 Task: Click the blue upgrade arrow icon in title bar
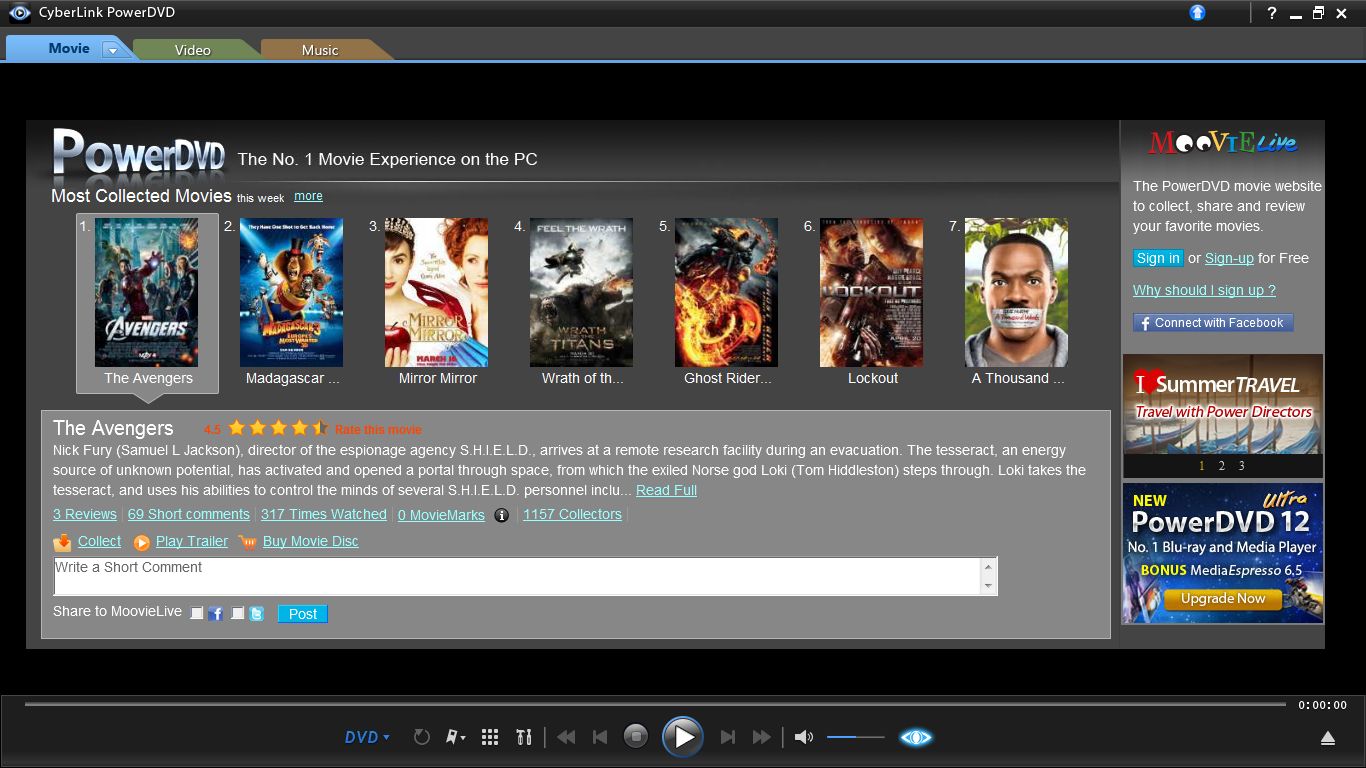click(x=1197, y=13)
